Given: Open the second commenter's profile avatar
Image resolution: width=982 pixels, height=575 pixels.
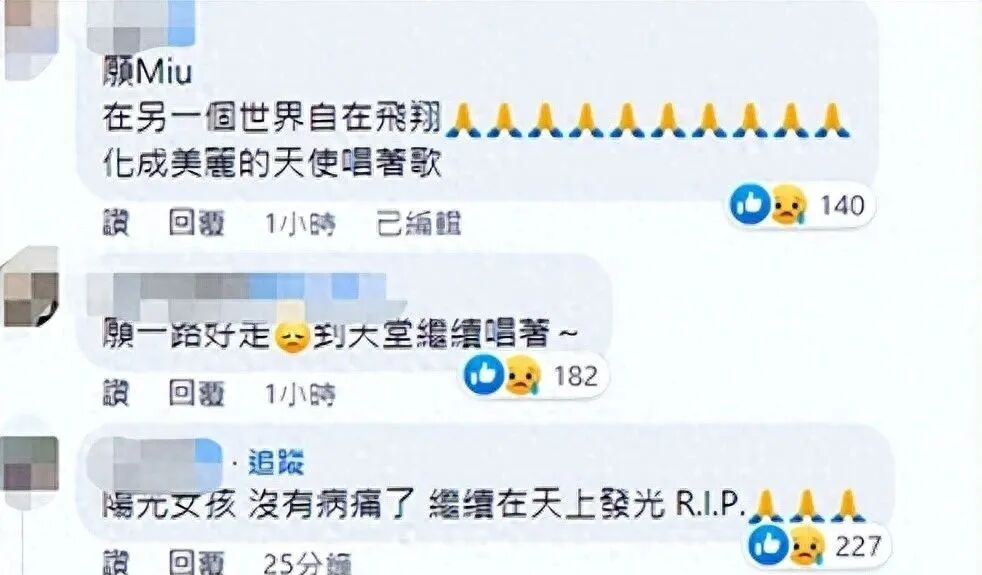Looking at the screenshot, I should (x=31, y=287).
